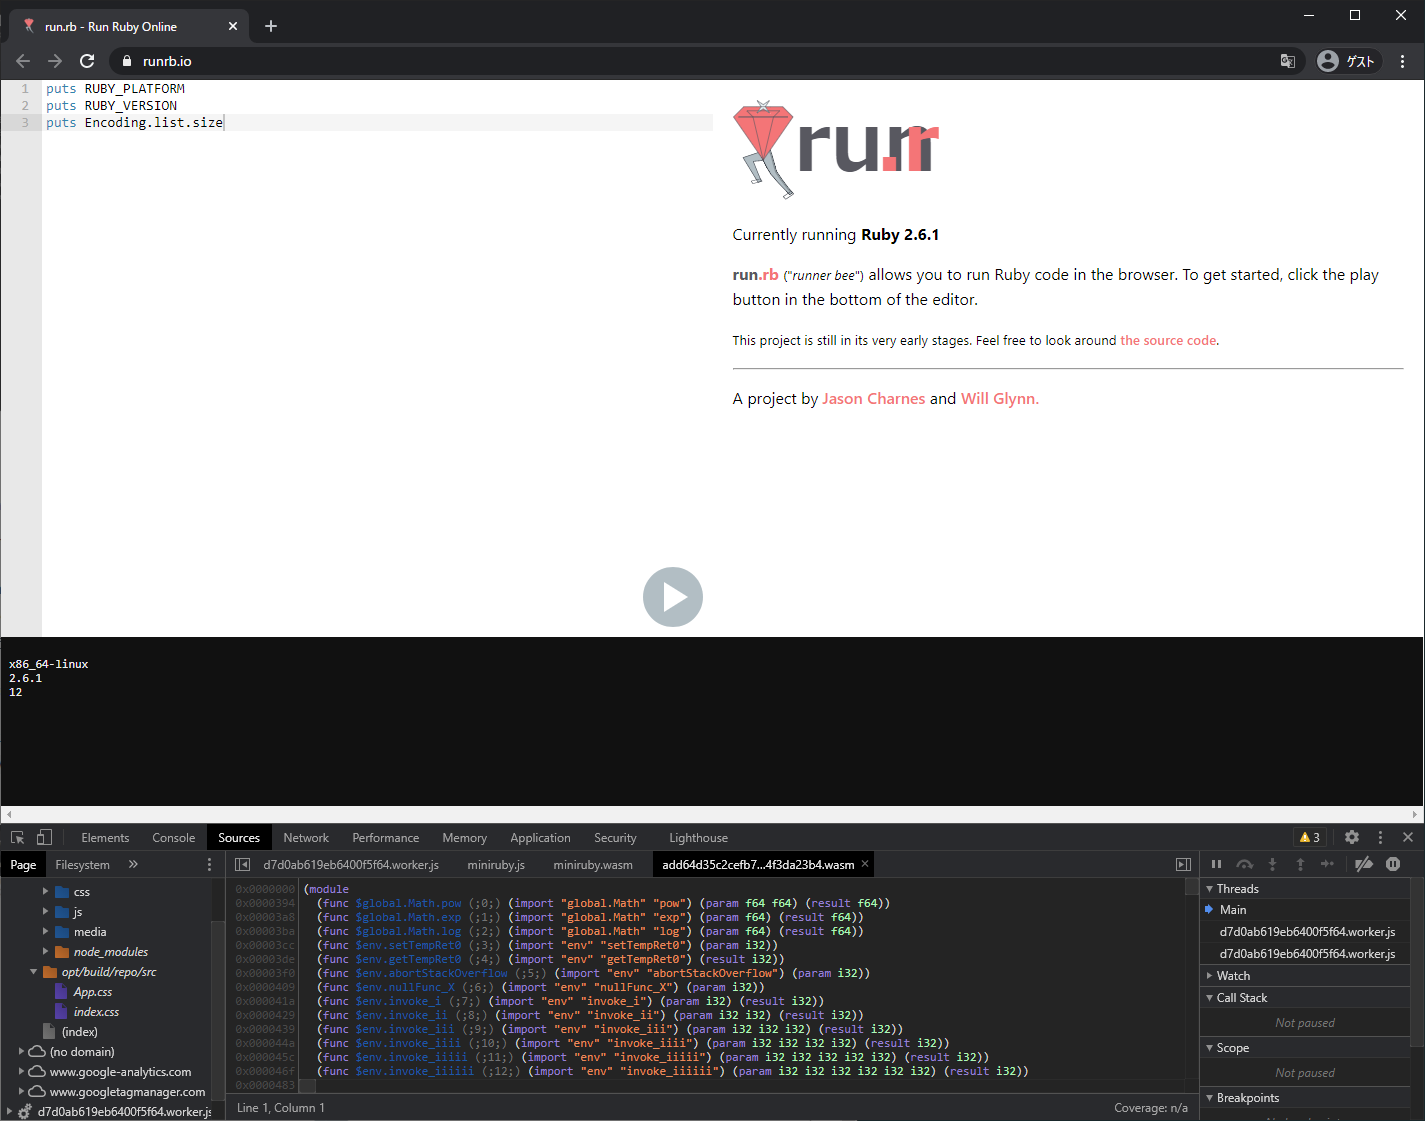Collapse the Call Stack section
This screenshot has height=1121, width=1425.
(x=1209, y=998)
